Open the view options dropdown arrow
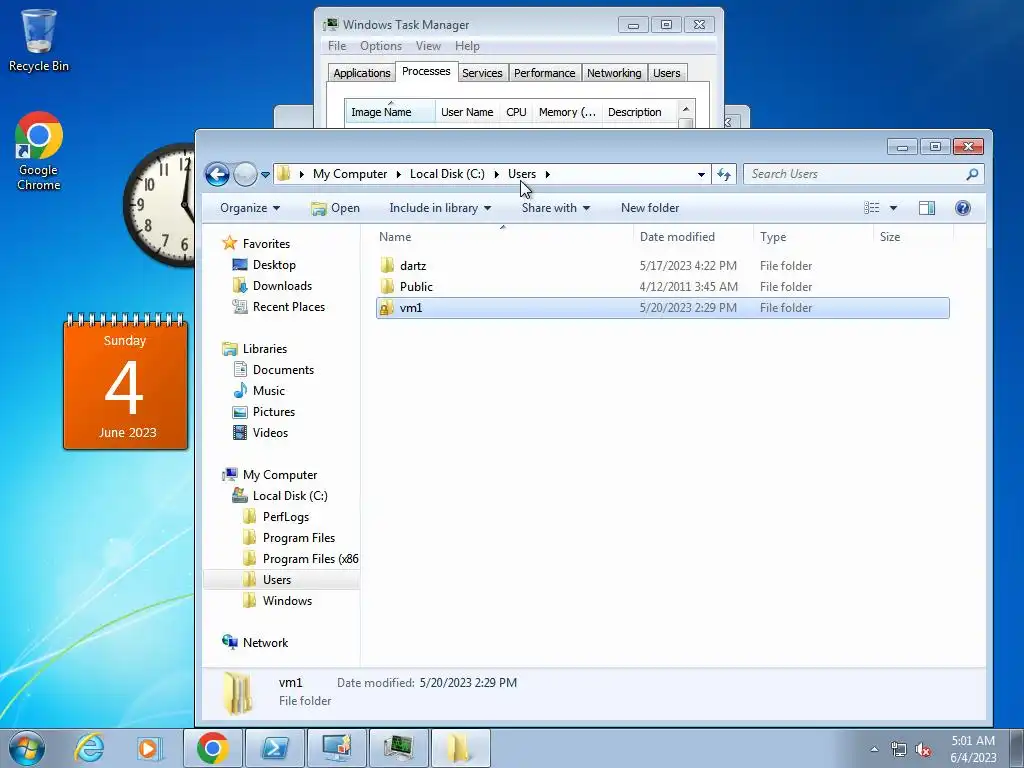1024x768 pixels. click(893, 208)
